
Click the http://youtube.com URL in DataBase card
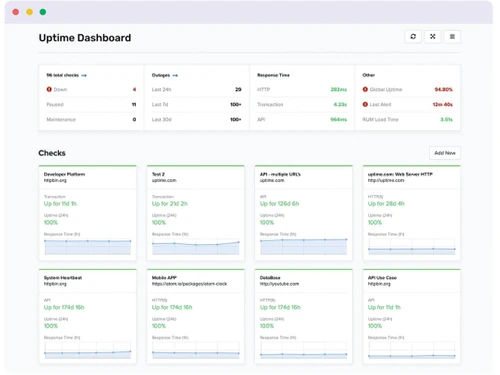point(279,284)
